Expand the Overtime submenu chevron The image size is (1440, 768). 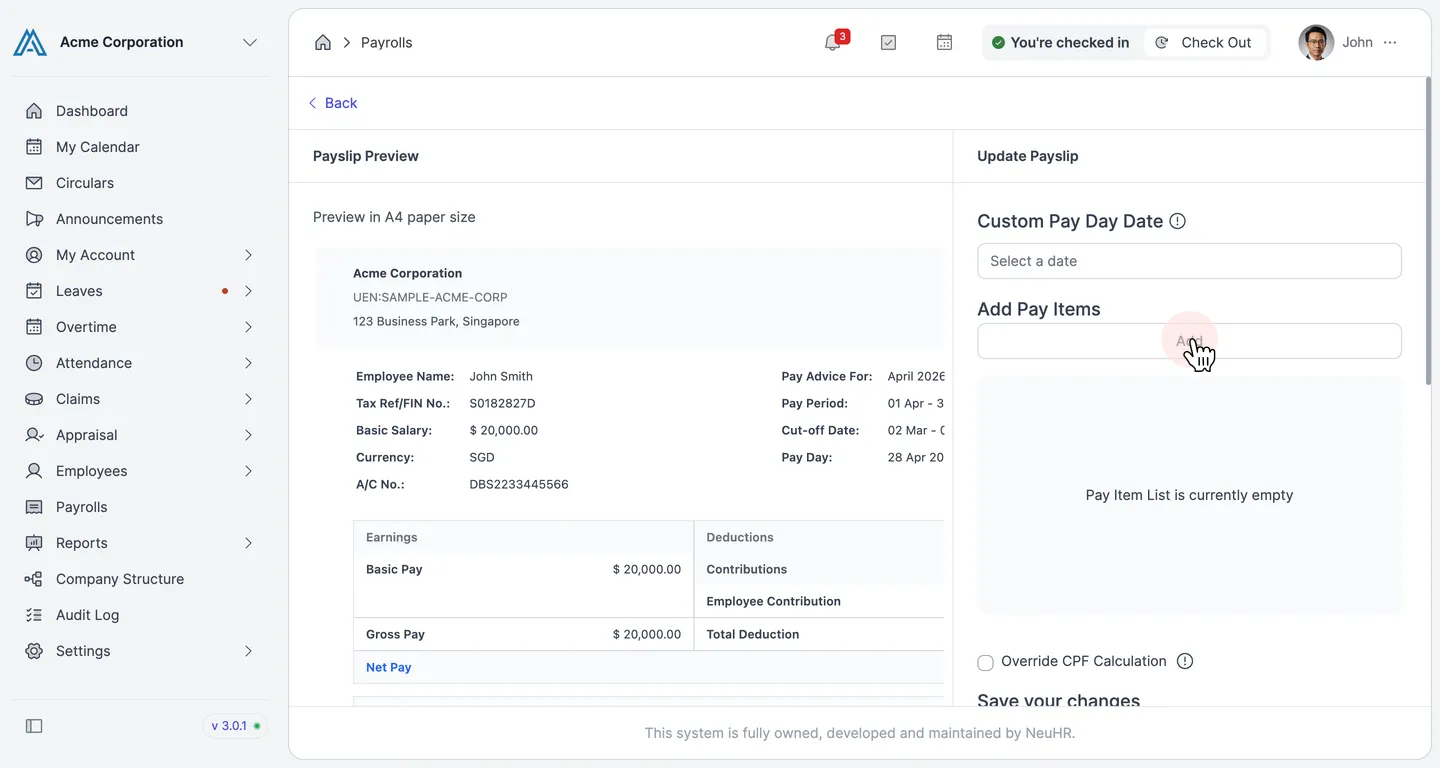248,327
